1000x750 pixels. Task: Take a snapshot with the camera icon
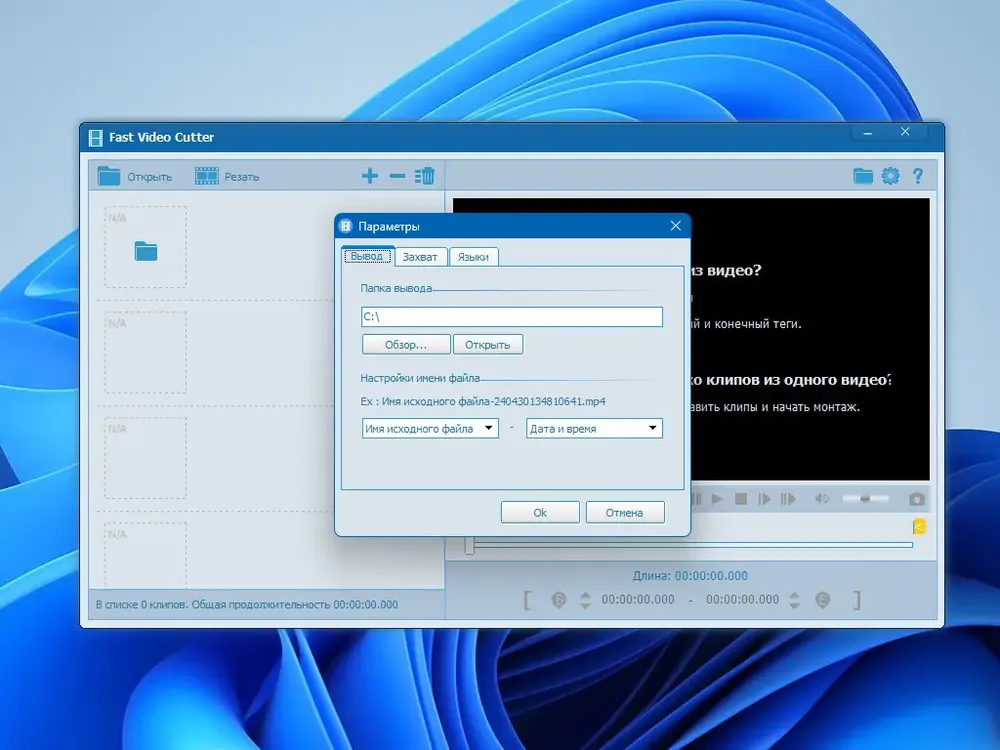916,499
